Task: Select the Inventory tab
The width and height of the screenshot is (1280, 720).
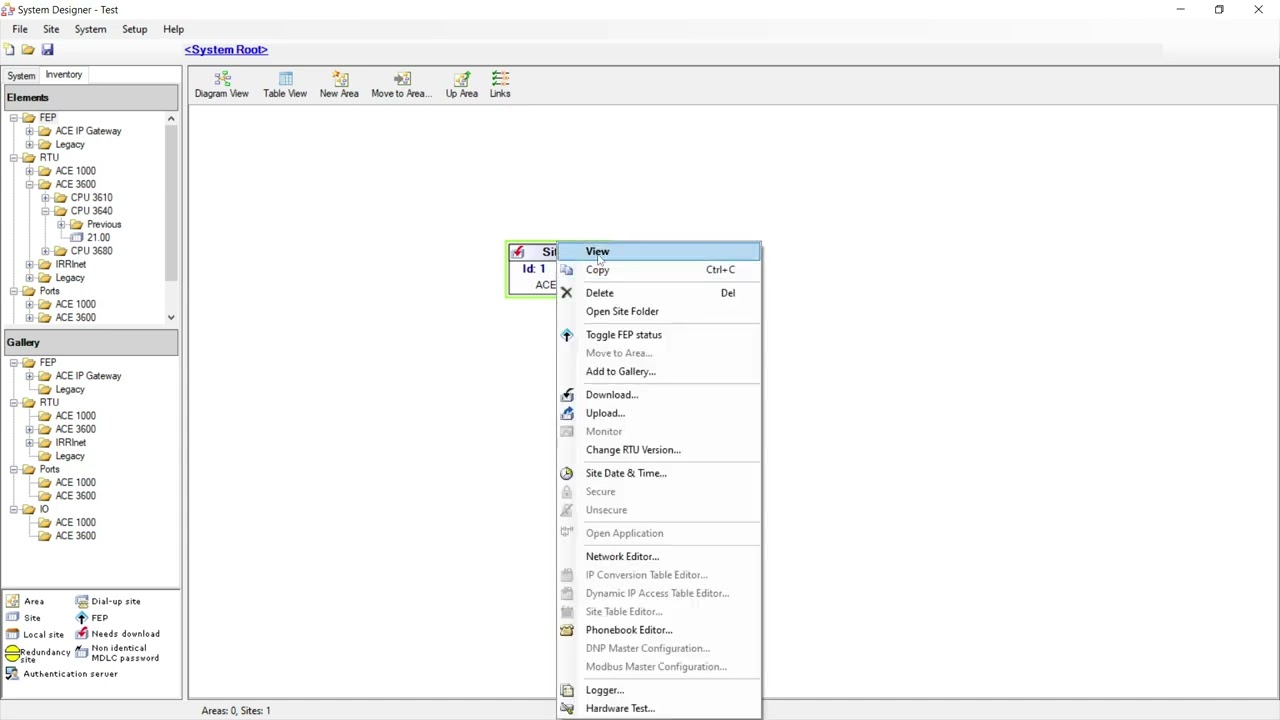Action: pyautogui.click(x=63, y=75)
